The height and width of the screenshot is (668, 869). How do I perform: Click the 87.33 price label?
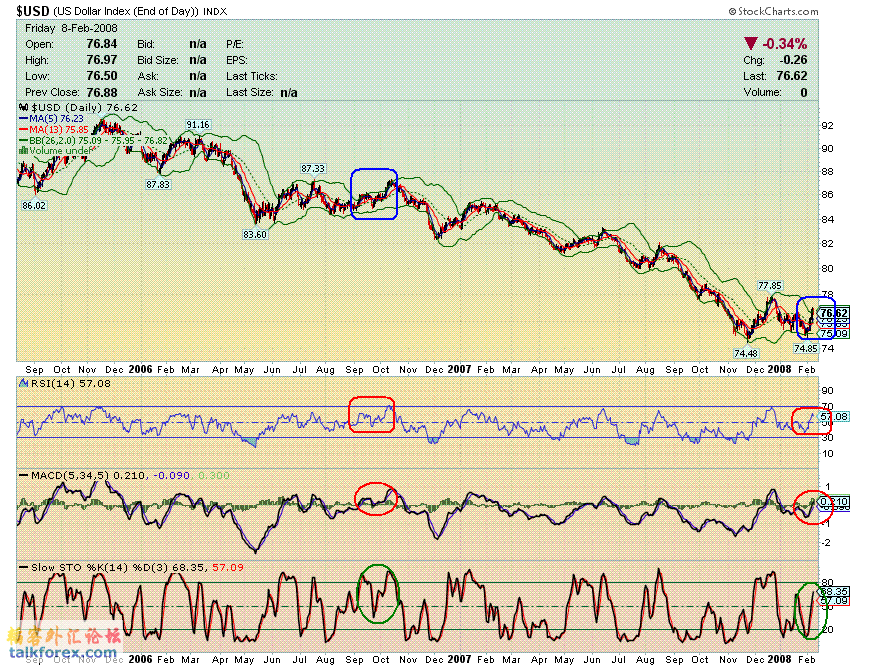(313, 168)
